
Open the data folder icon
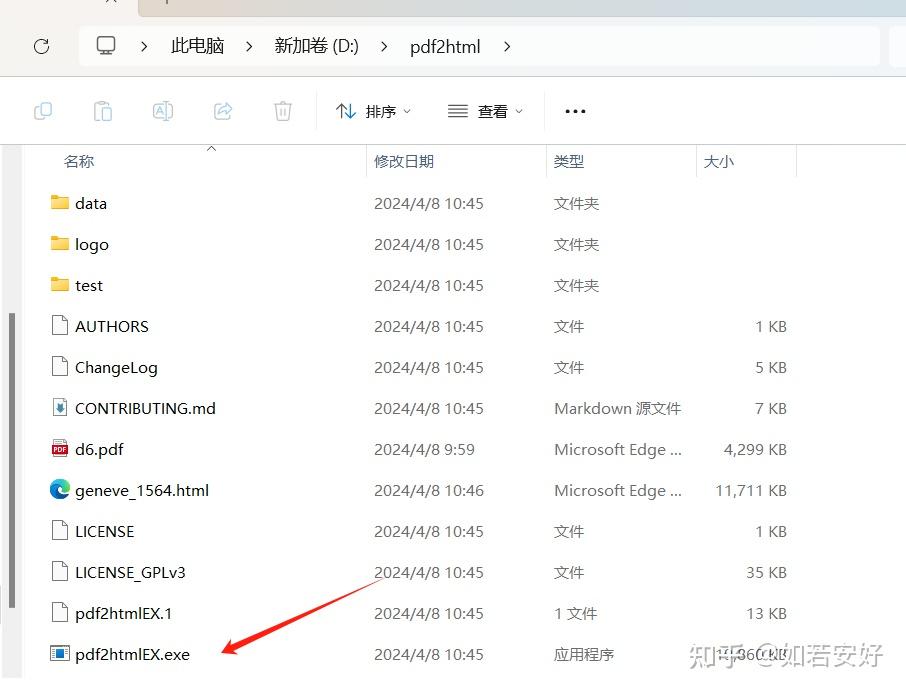59,203
